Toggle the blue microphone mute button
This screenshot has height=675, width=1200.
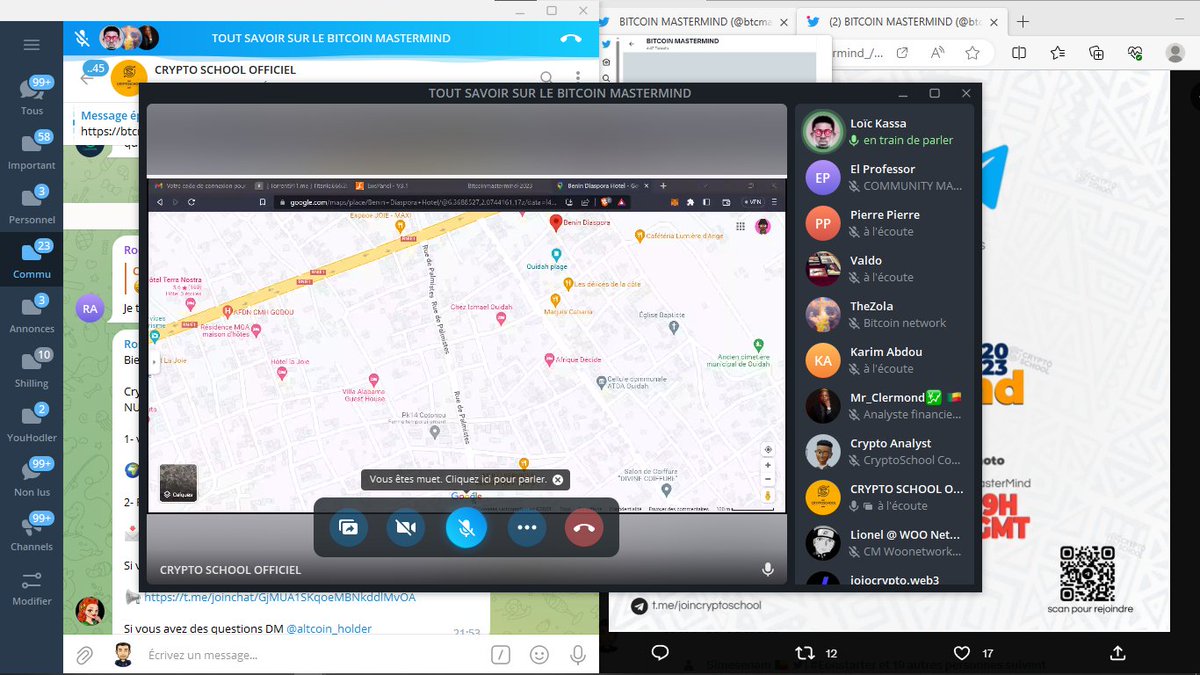[466, 527]
